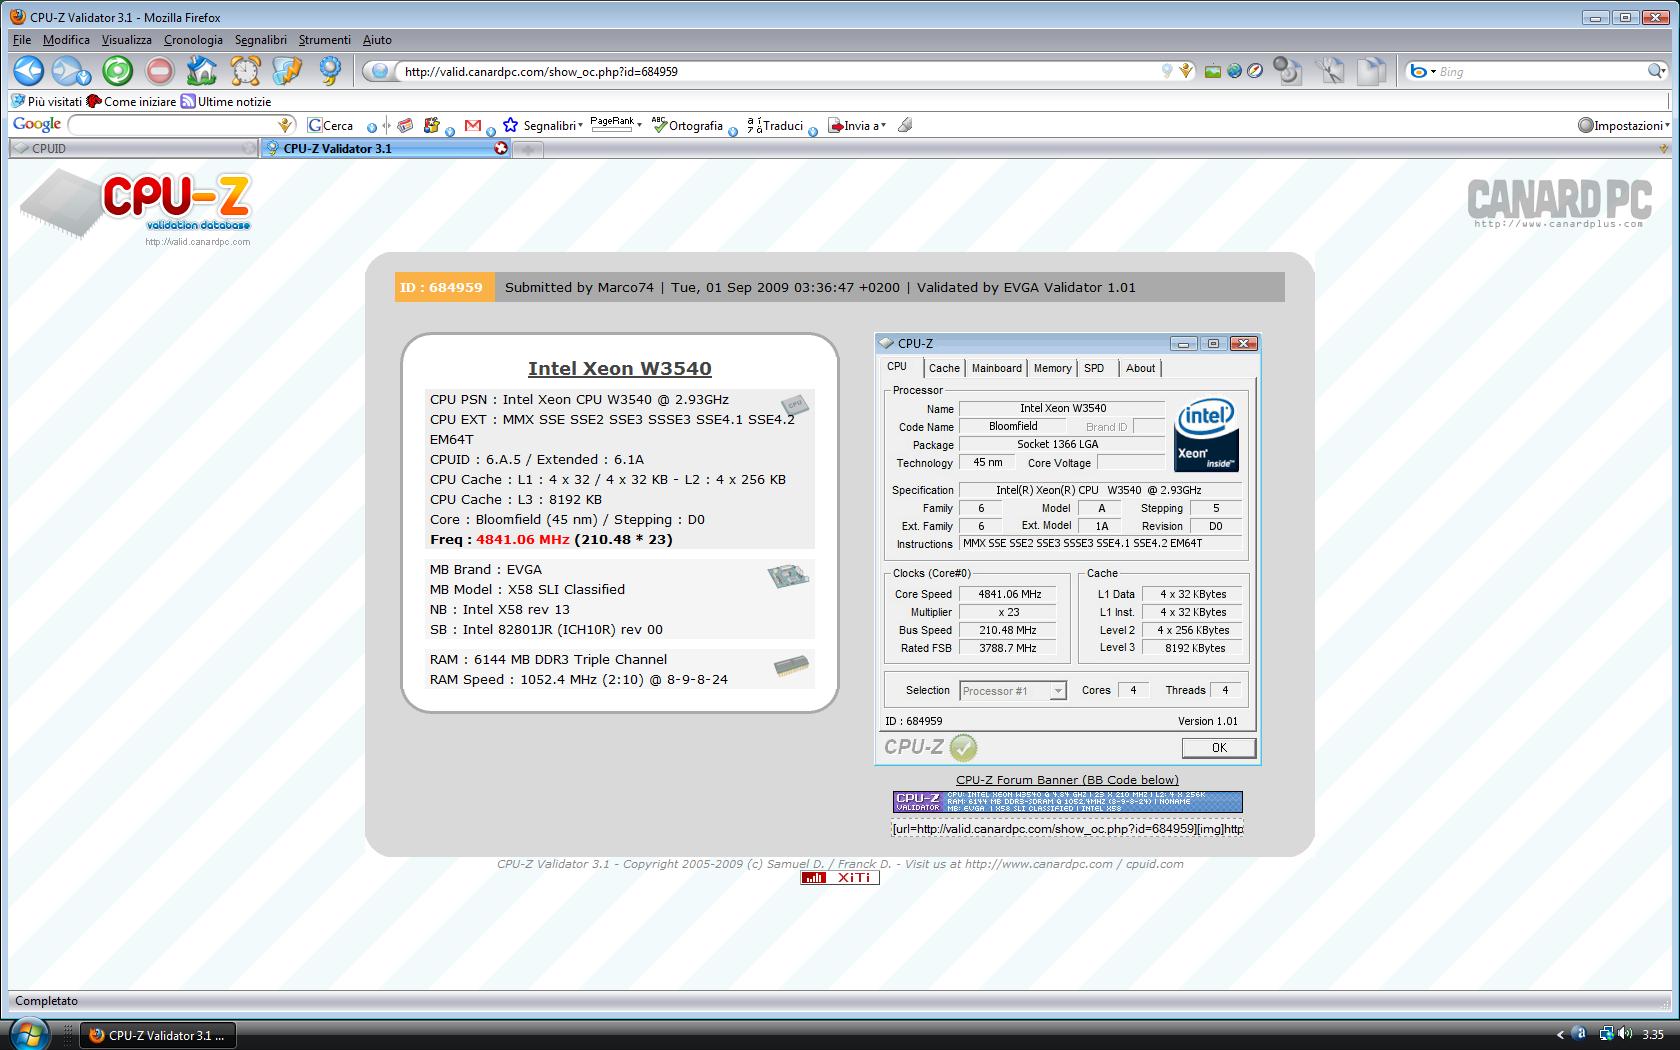Click the orange ID : 684959 label
The width and height of the screenshot is (1680, 1050).
[x=444, y=287]
